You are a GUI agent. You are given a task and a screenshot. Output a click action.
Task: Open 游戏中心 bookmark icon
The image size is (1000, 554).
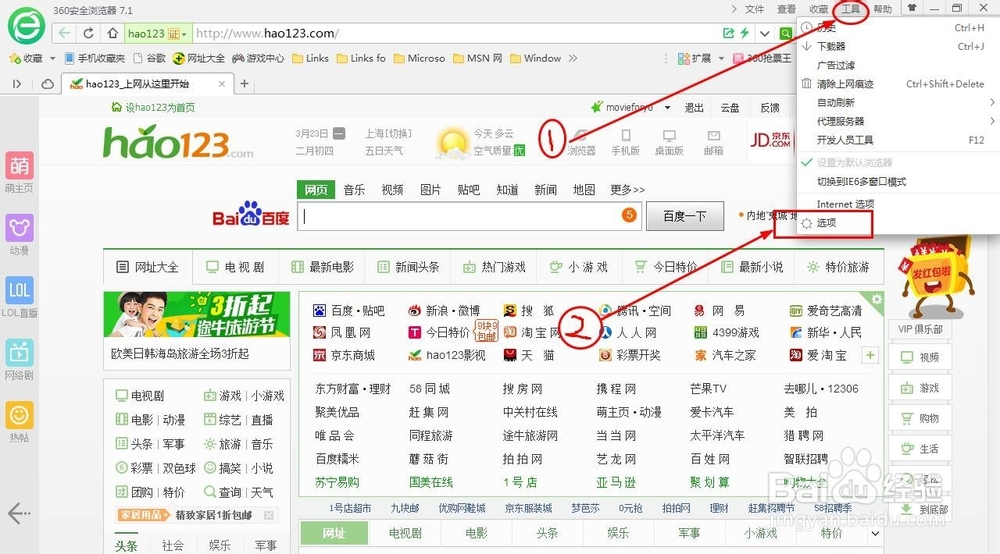pyautogui.click(x=238, y=58)
